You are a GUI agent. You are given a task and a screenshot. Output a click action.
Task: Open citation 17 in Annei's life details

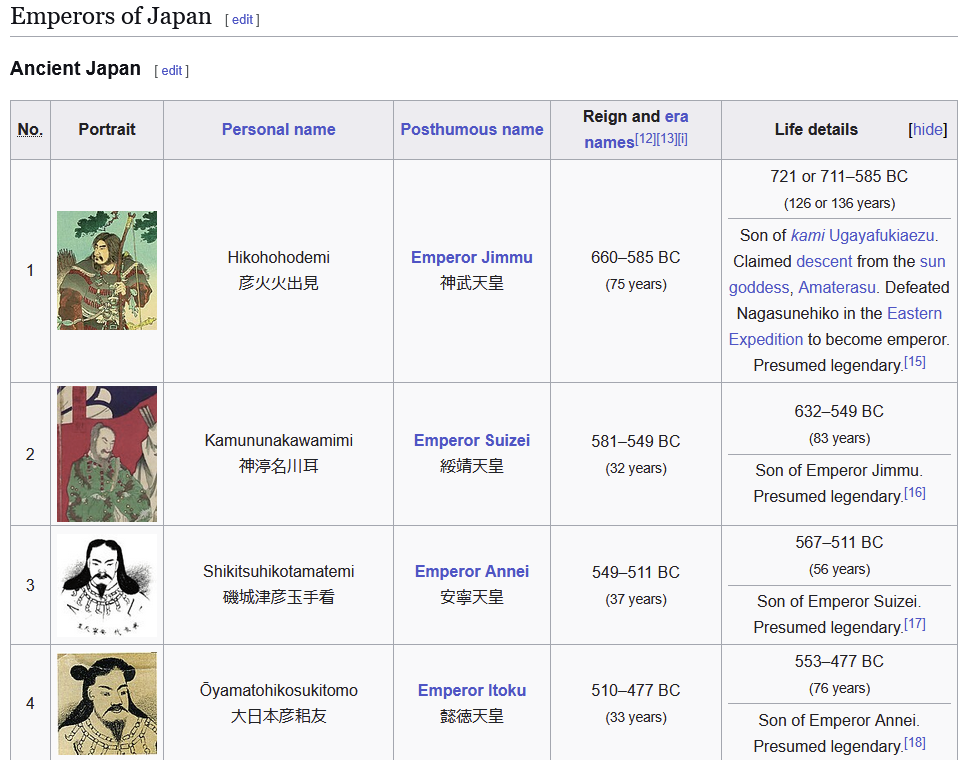(914, 624)
